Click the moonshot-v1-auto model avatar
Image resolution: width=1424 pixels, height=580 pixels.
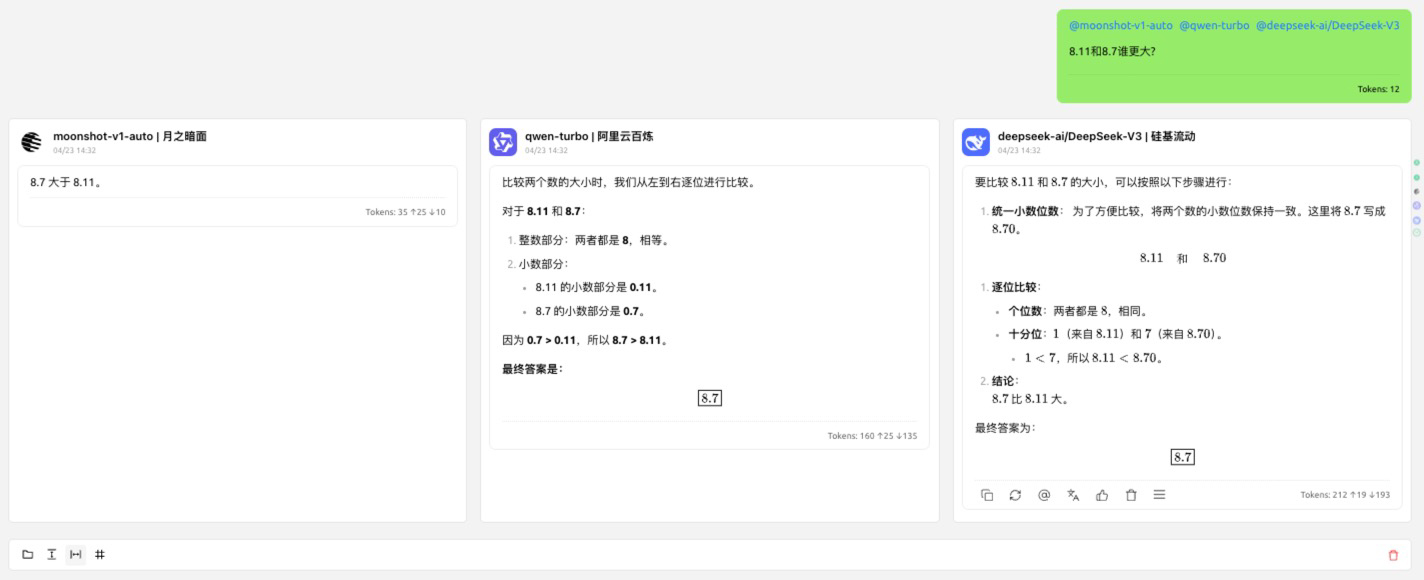click(x=31, y=142)
